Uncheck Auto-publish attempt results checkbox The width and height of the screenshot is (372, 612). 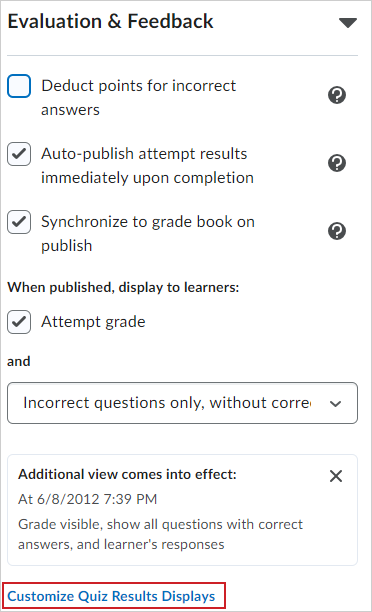coord(19,154)
